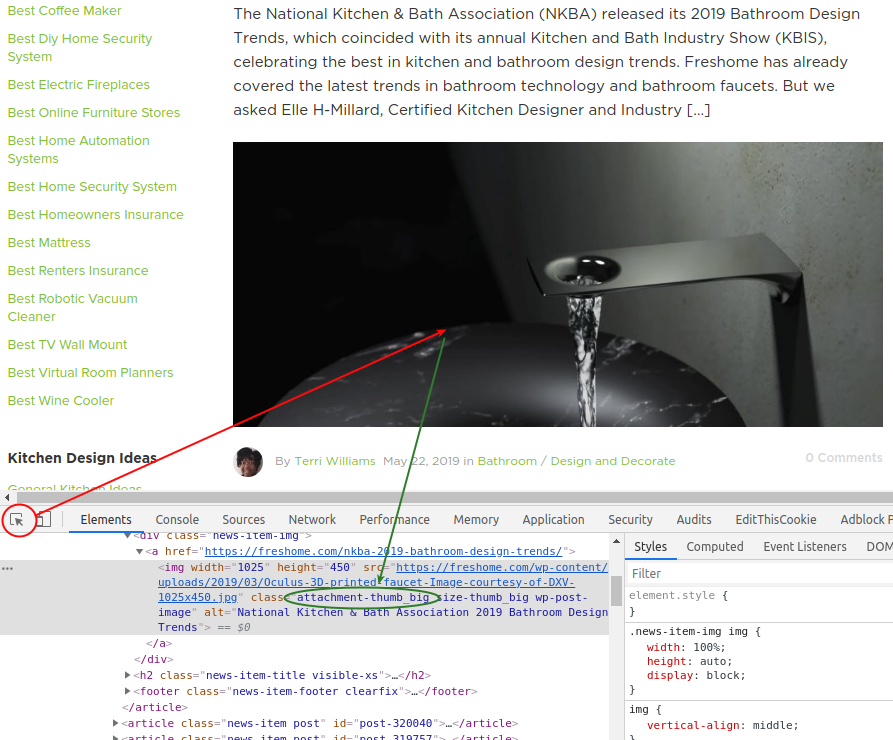Select the Computed styles tab
Image resolution: width=893 pixels, height=740 pixels.
(x=714, y=547)
